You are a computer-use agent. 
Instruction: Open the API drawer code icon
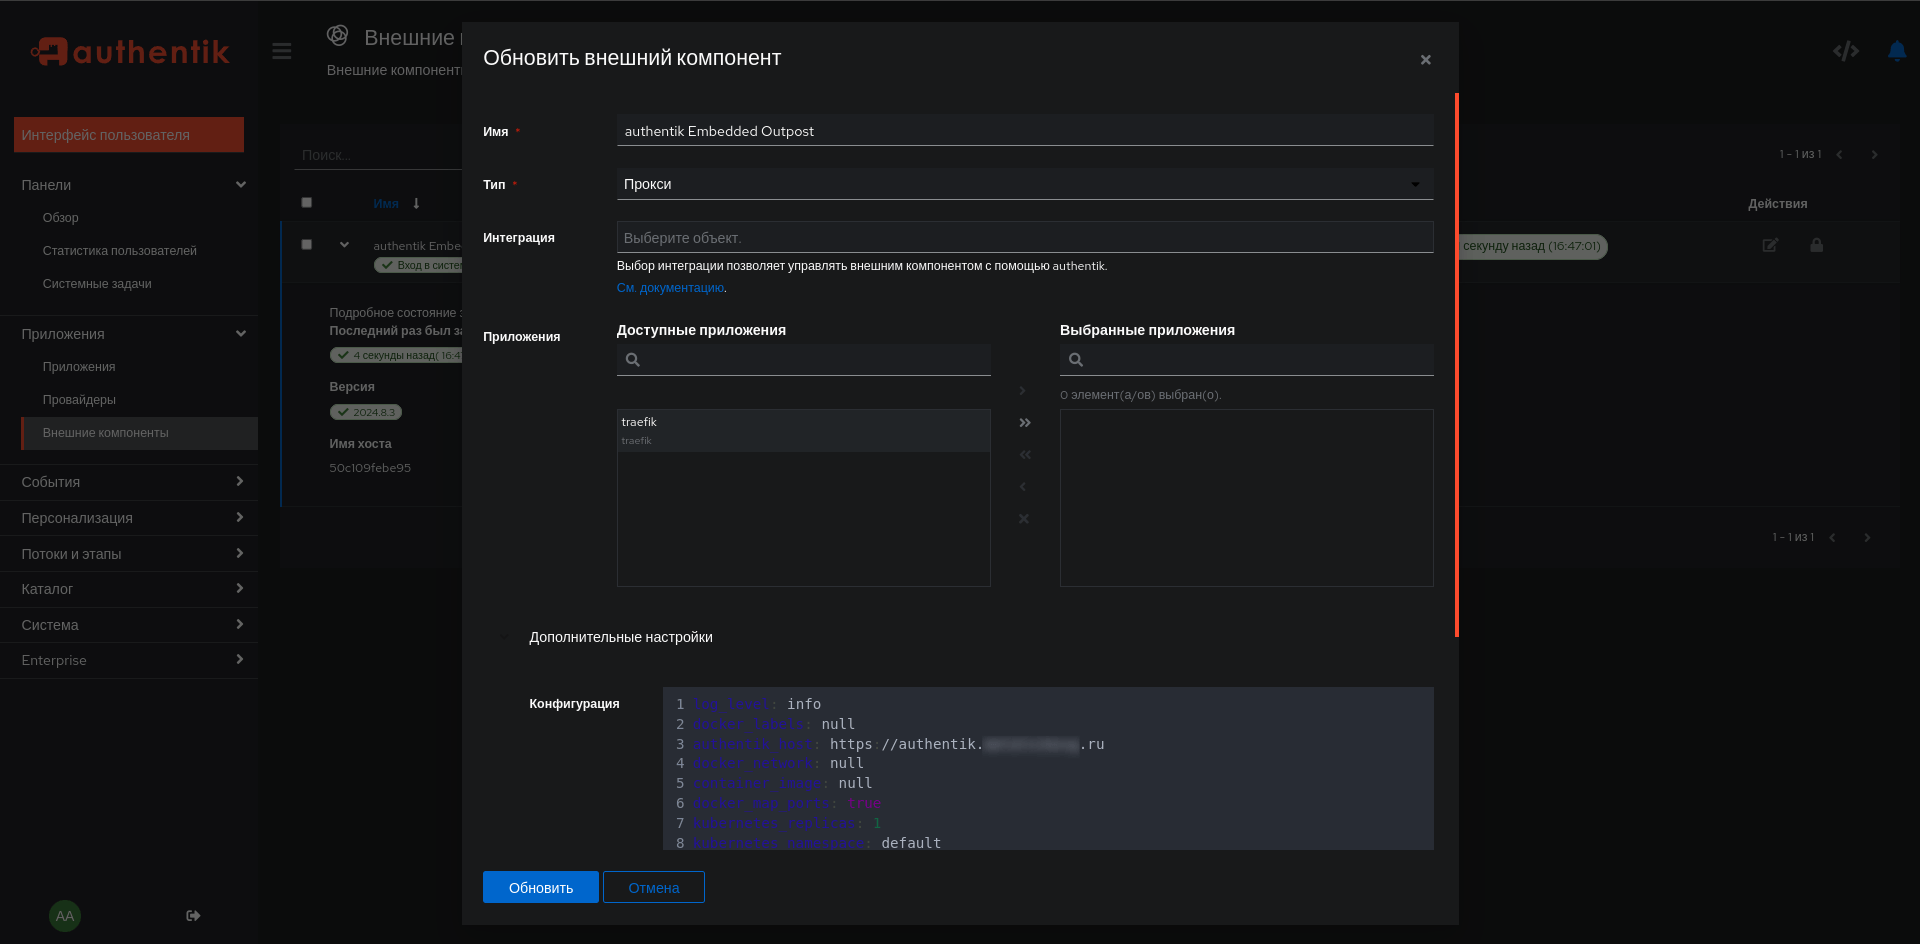point(1845,51)
